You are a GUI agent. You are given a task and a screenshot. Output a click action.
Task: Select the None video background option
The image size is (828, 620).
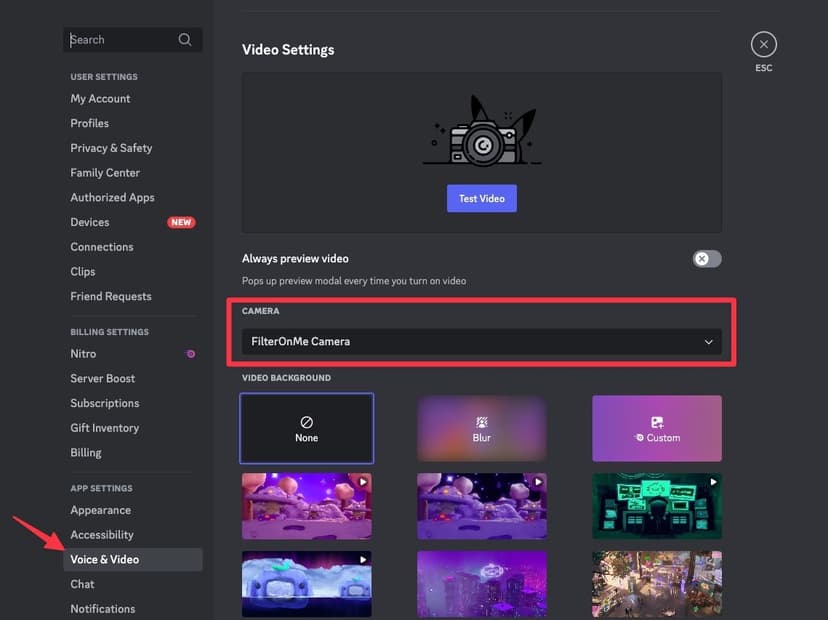click(x=306, y=426)
